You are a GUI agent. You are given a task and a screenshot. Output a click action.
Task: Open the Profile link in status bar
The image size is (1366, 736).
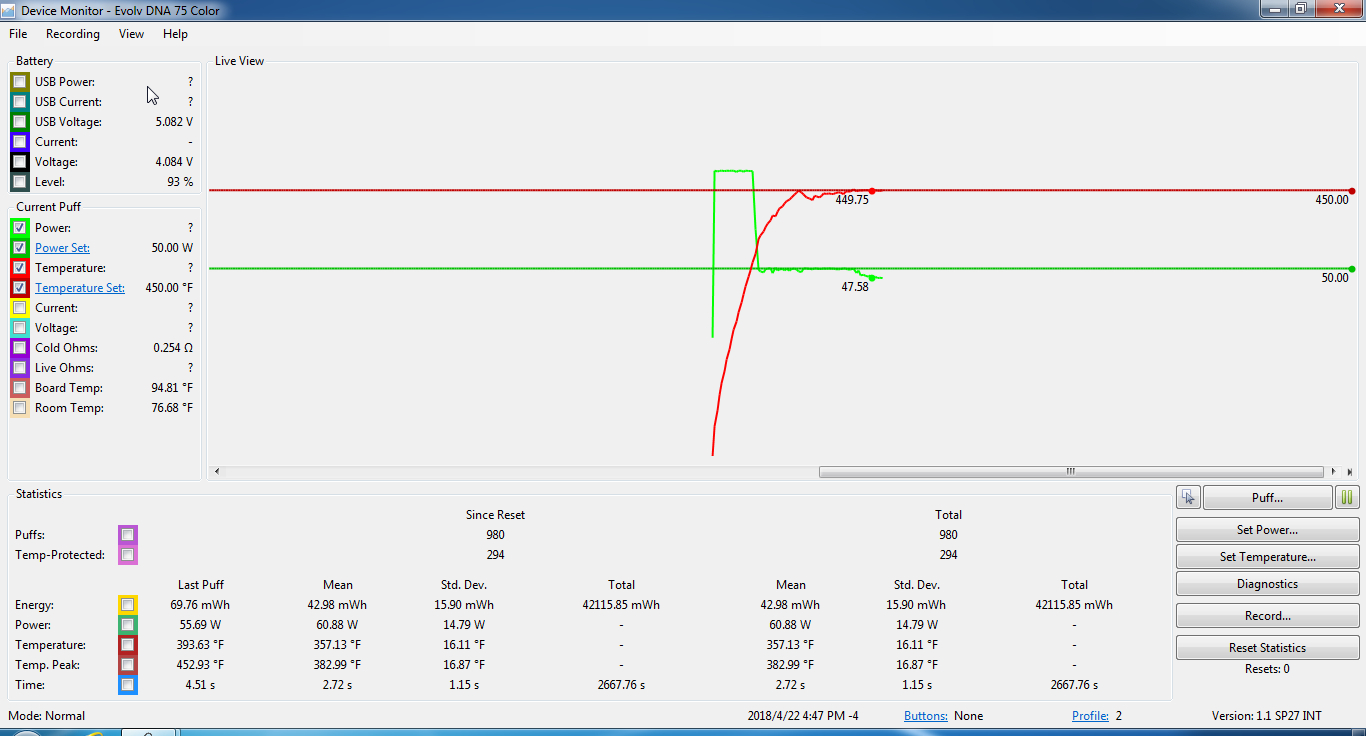click(x=1090, y=716)
